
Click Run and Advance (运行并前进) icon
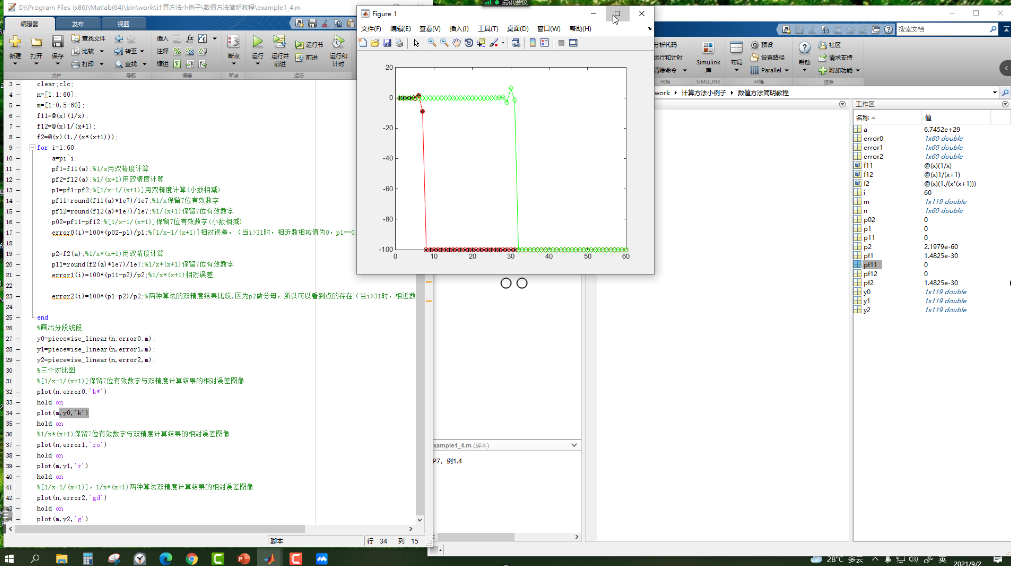pyautogui.click(x=279, y=42)
